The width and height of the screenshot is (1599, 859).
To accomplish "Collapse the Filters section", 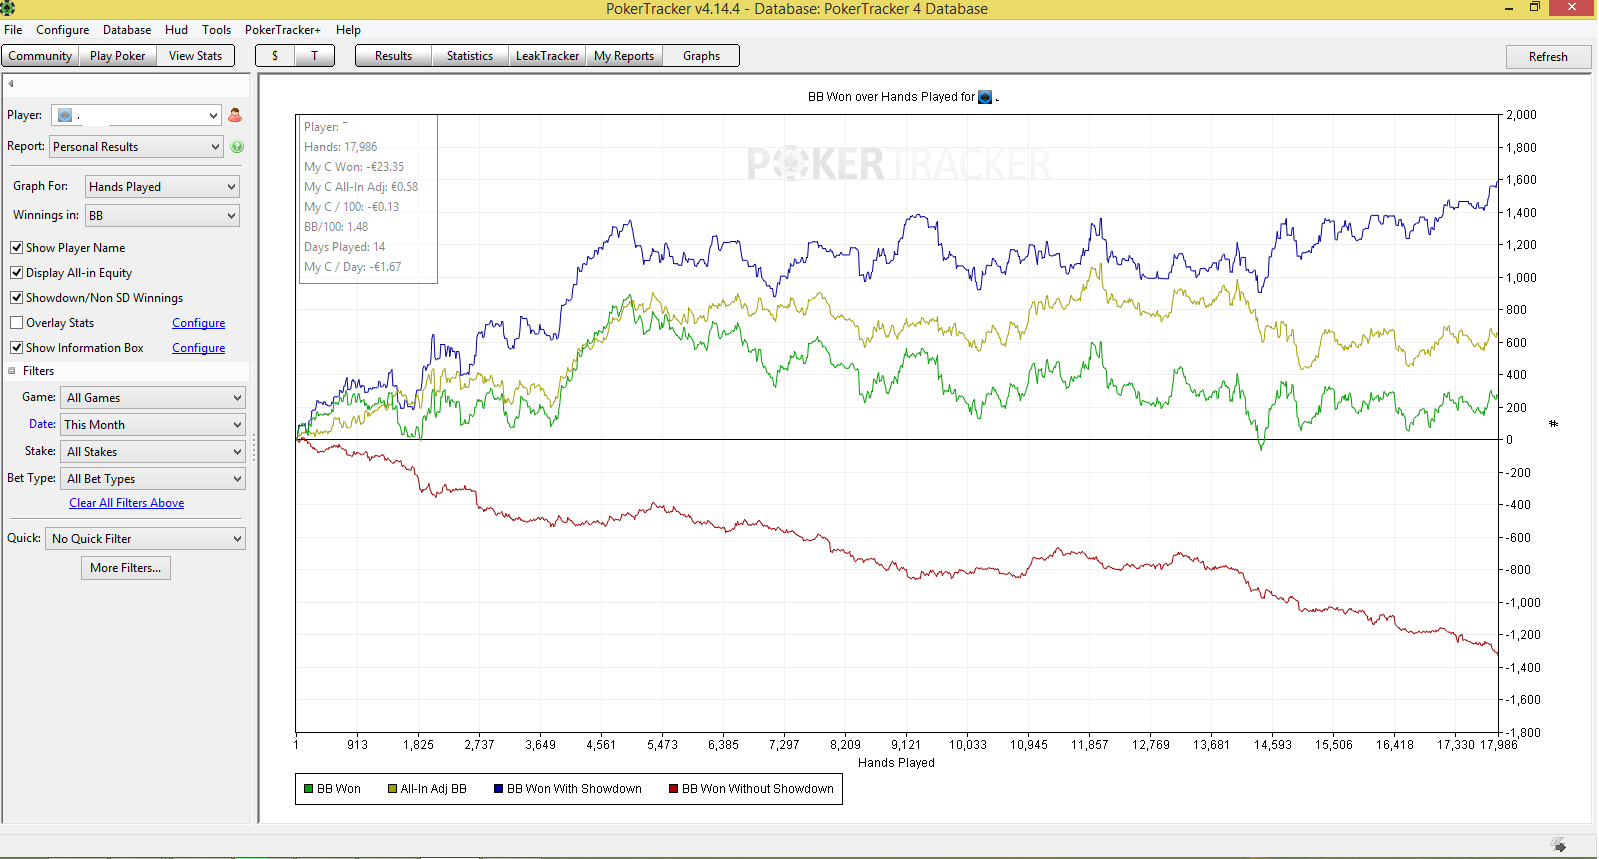I will [12, 371].
